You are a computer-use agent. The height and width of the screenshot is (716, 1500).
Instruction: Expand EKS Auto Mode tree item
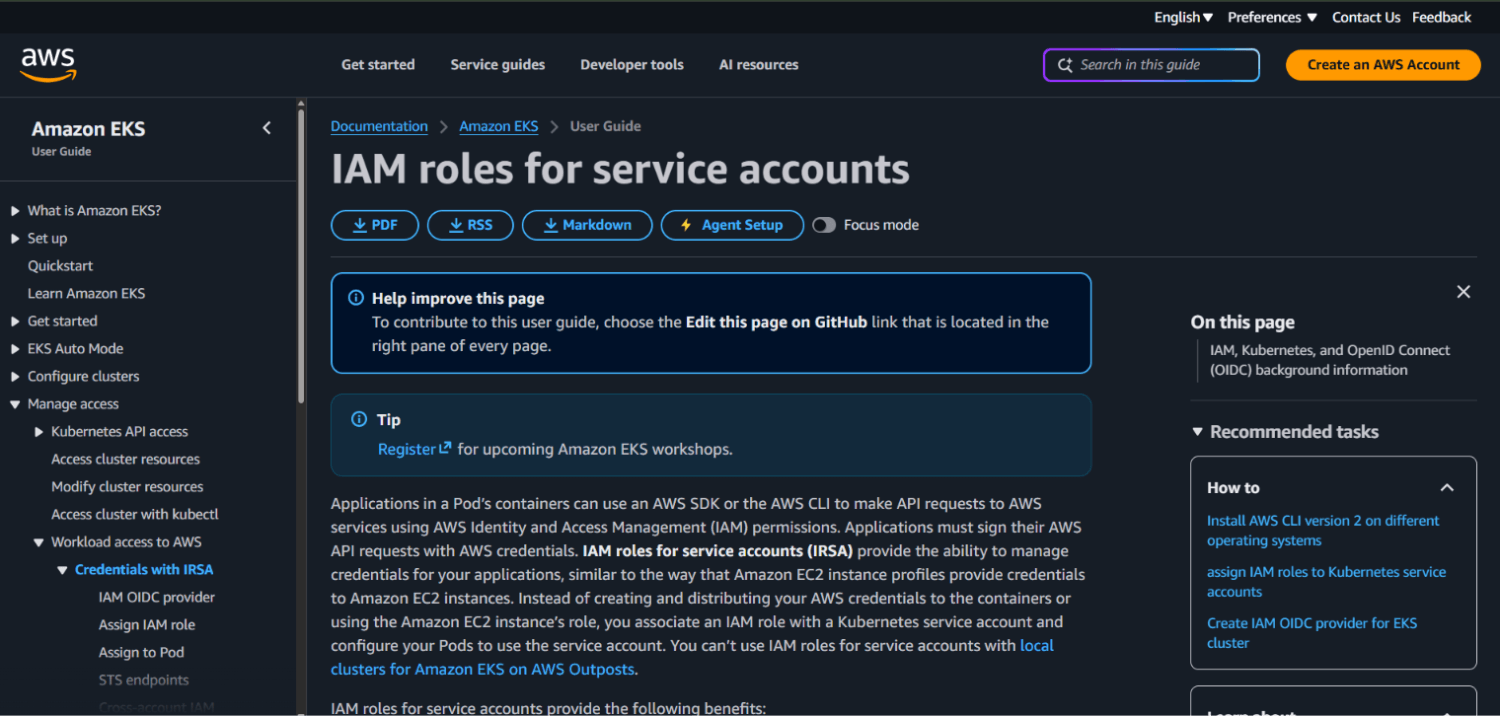[x=15, y=349]
